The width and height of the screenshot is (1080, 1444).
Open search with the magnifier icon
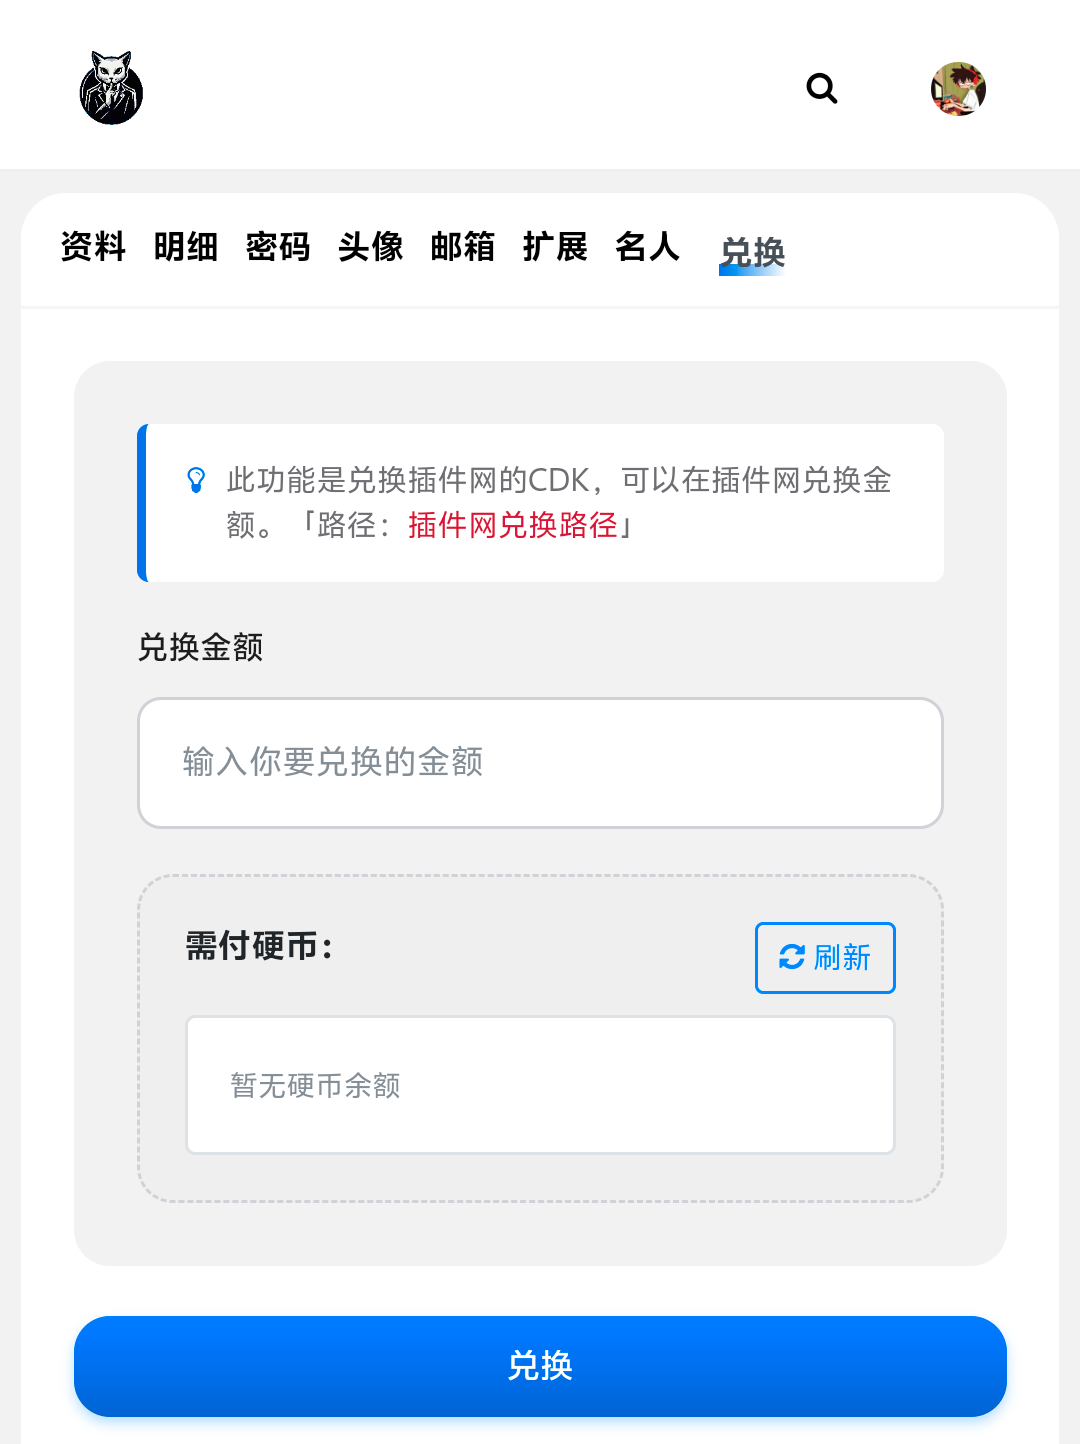822,89
